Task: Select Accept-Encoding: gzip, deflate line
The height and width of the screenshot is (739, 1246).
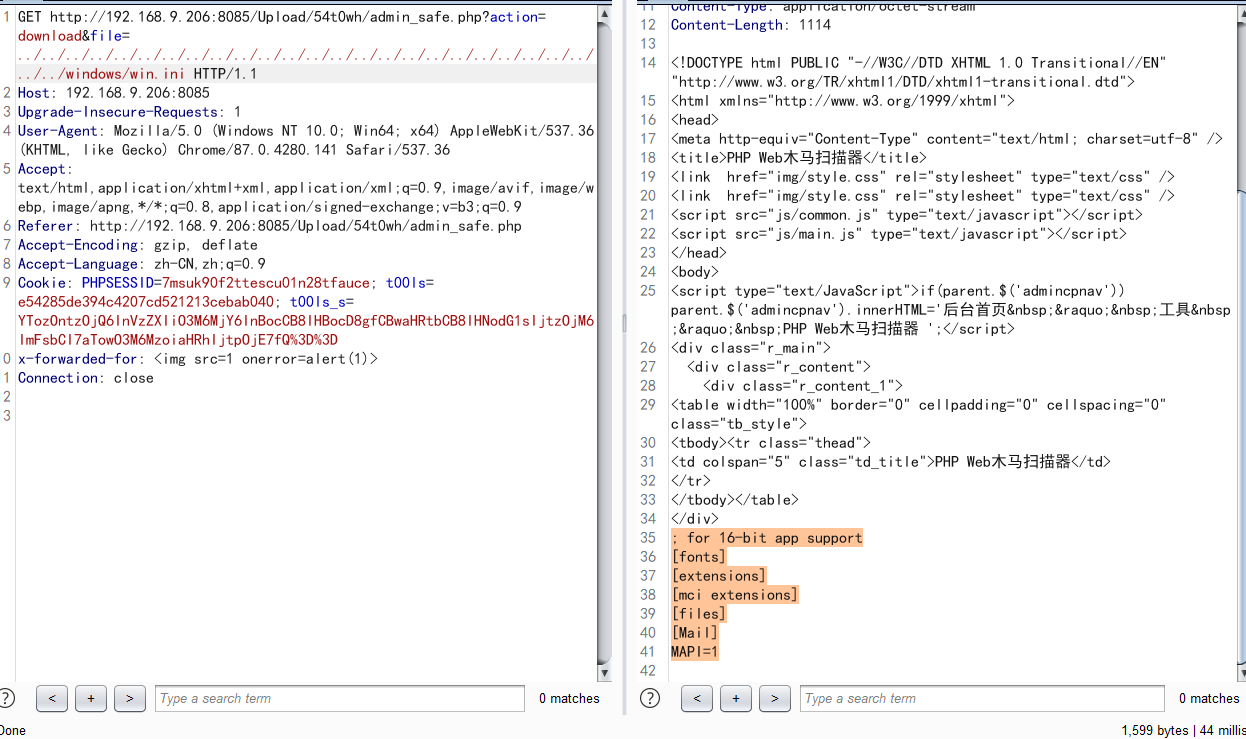Action: [138, 245]
